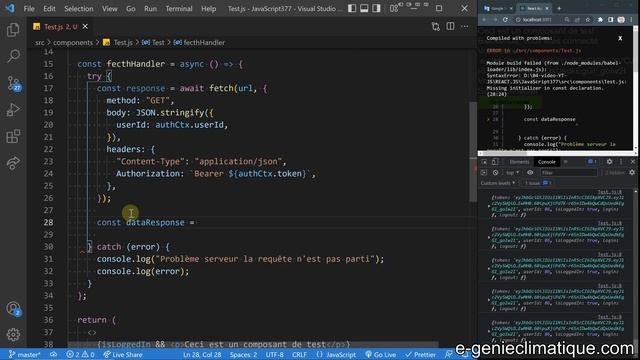
Task: Open the browser profile avatar
Action: point(621,20)
